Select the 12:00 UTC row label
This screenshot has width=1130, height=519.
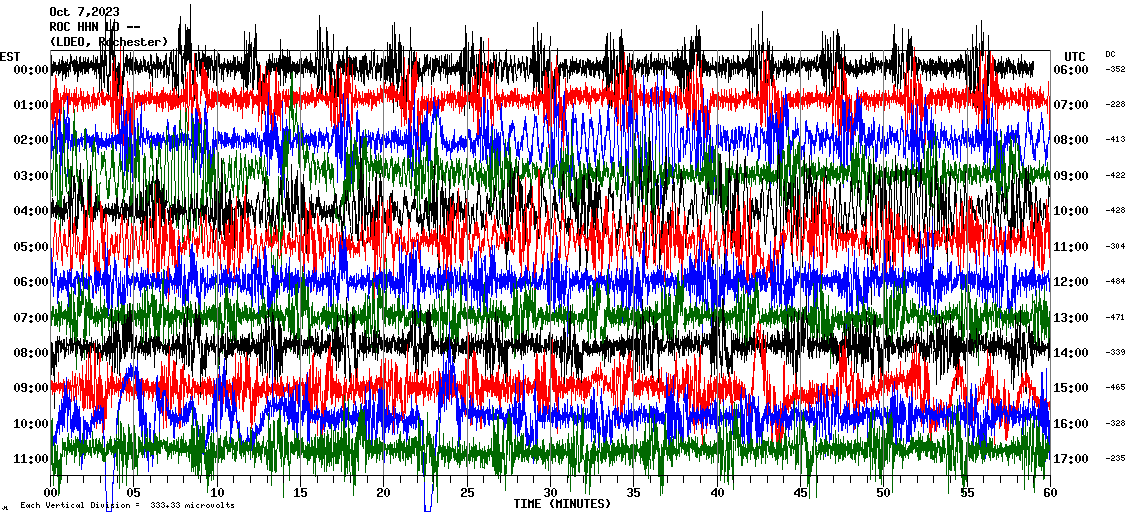pos(1071,282)
